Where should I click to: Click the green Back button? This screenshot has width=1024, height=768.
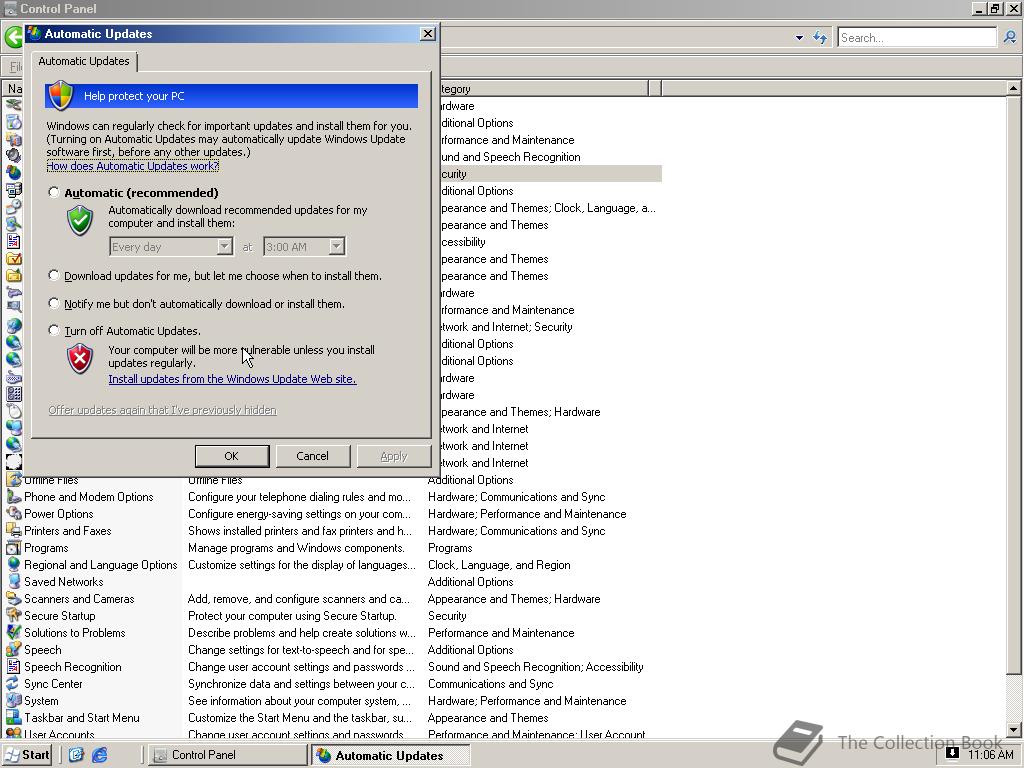pos(13,37)
